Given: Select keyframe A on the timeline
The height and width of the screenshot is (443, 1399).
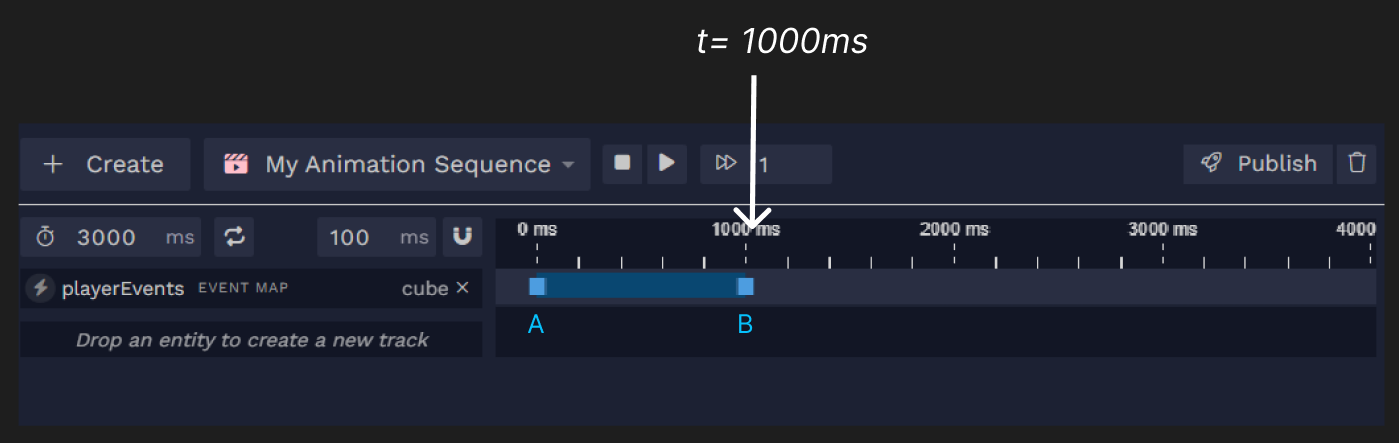Looking at the screenshot, I should tap(537, 287).
